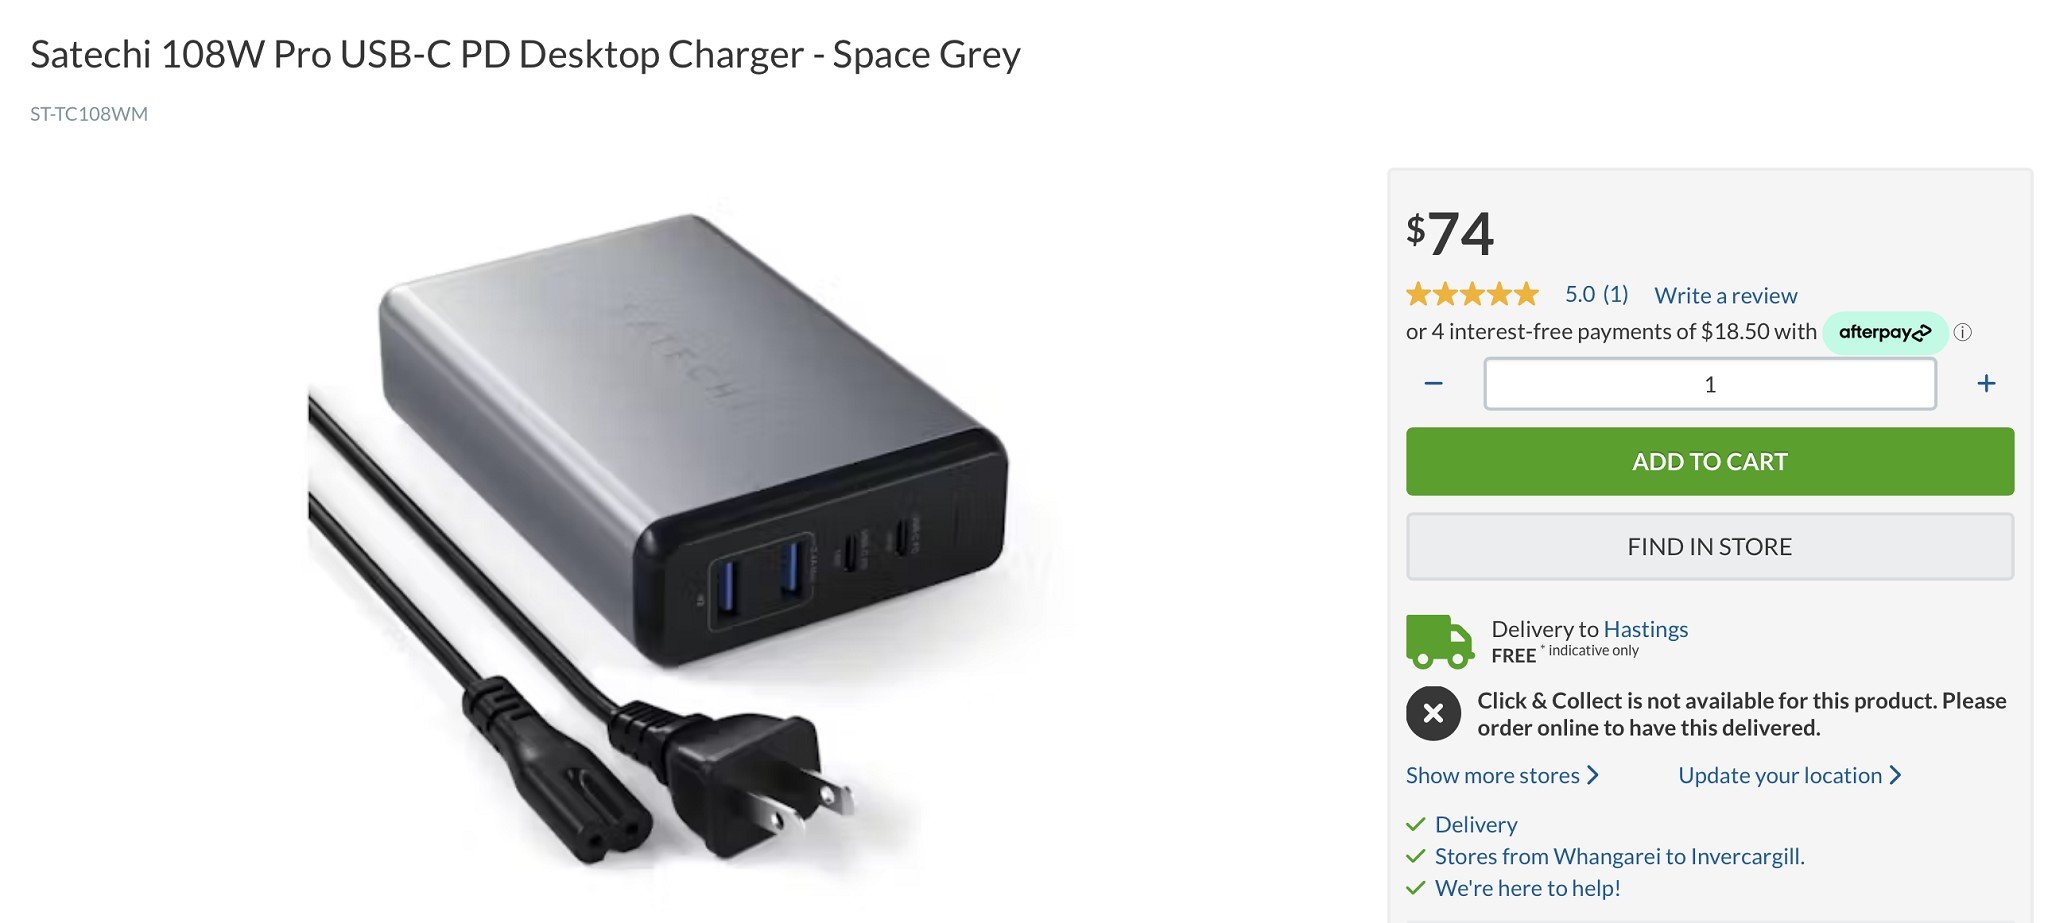
Task: Open Write a review link
Action: (1725, 296)
